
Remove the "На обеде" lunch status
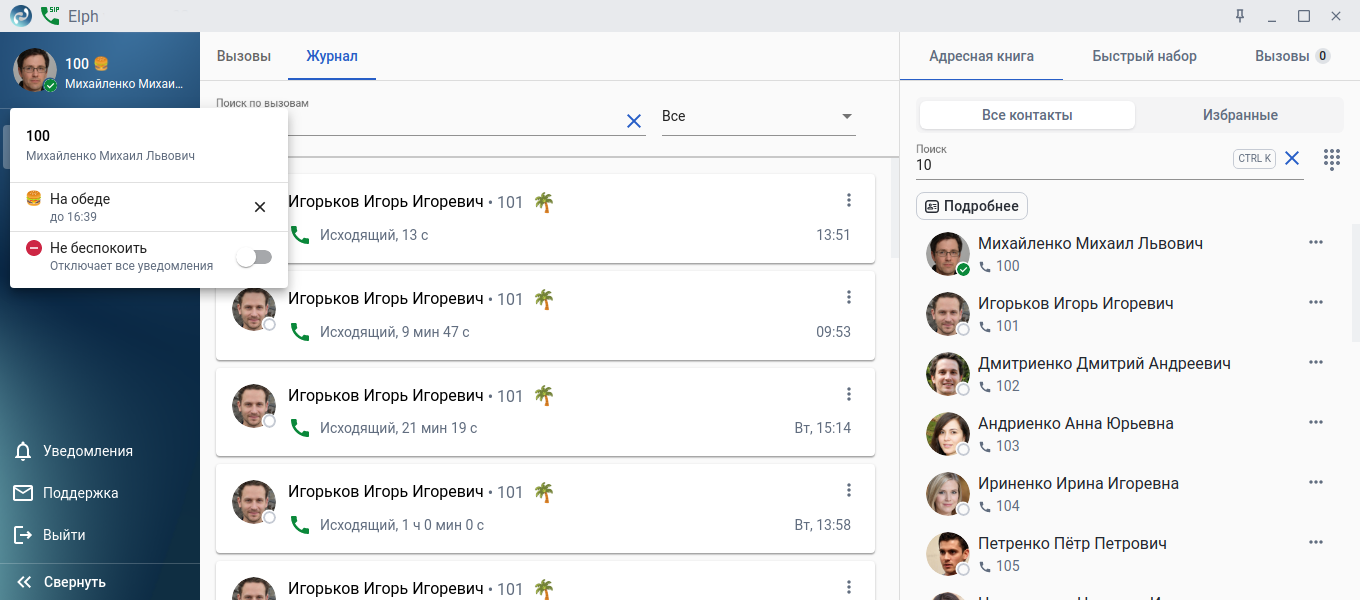click(260, 207)
